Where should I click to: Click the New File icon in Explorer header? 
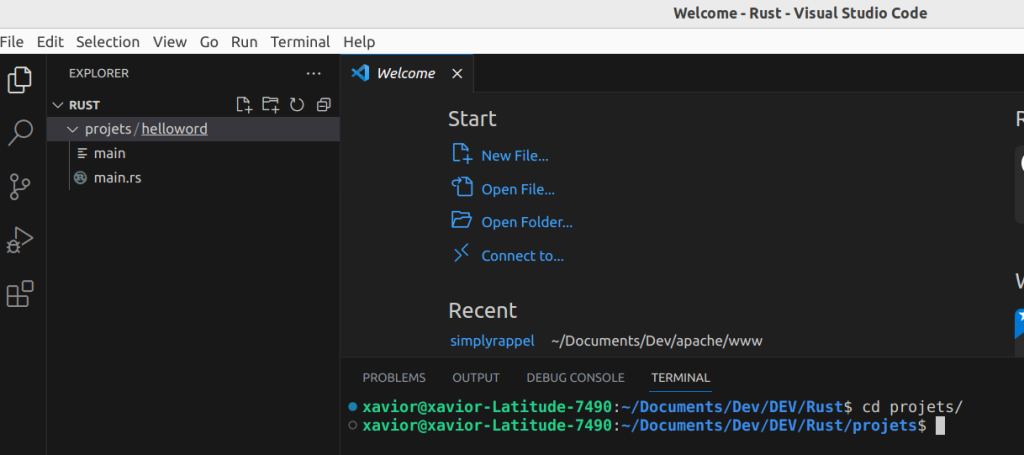tap(244, 104)
